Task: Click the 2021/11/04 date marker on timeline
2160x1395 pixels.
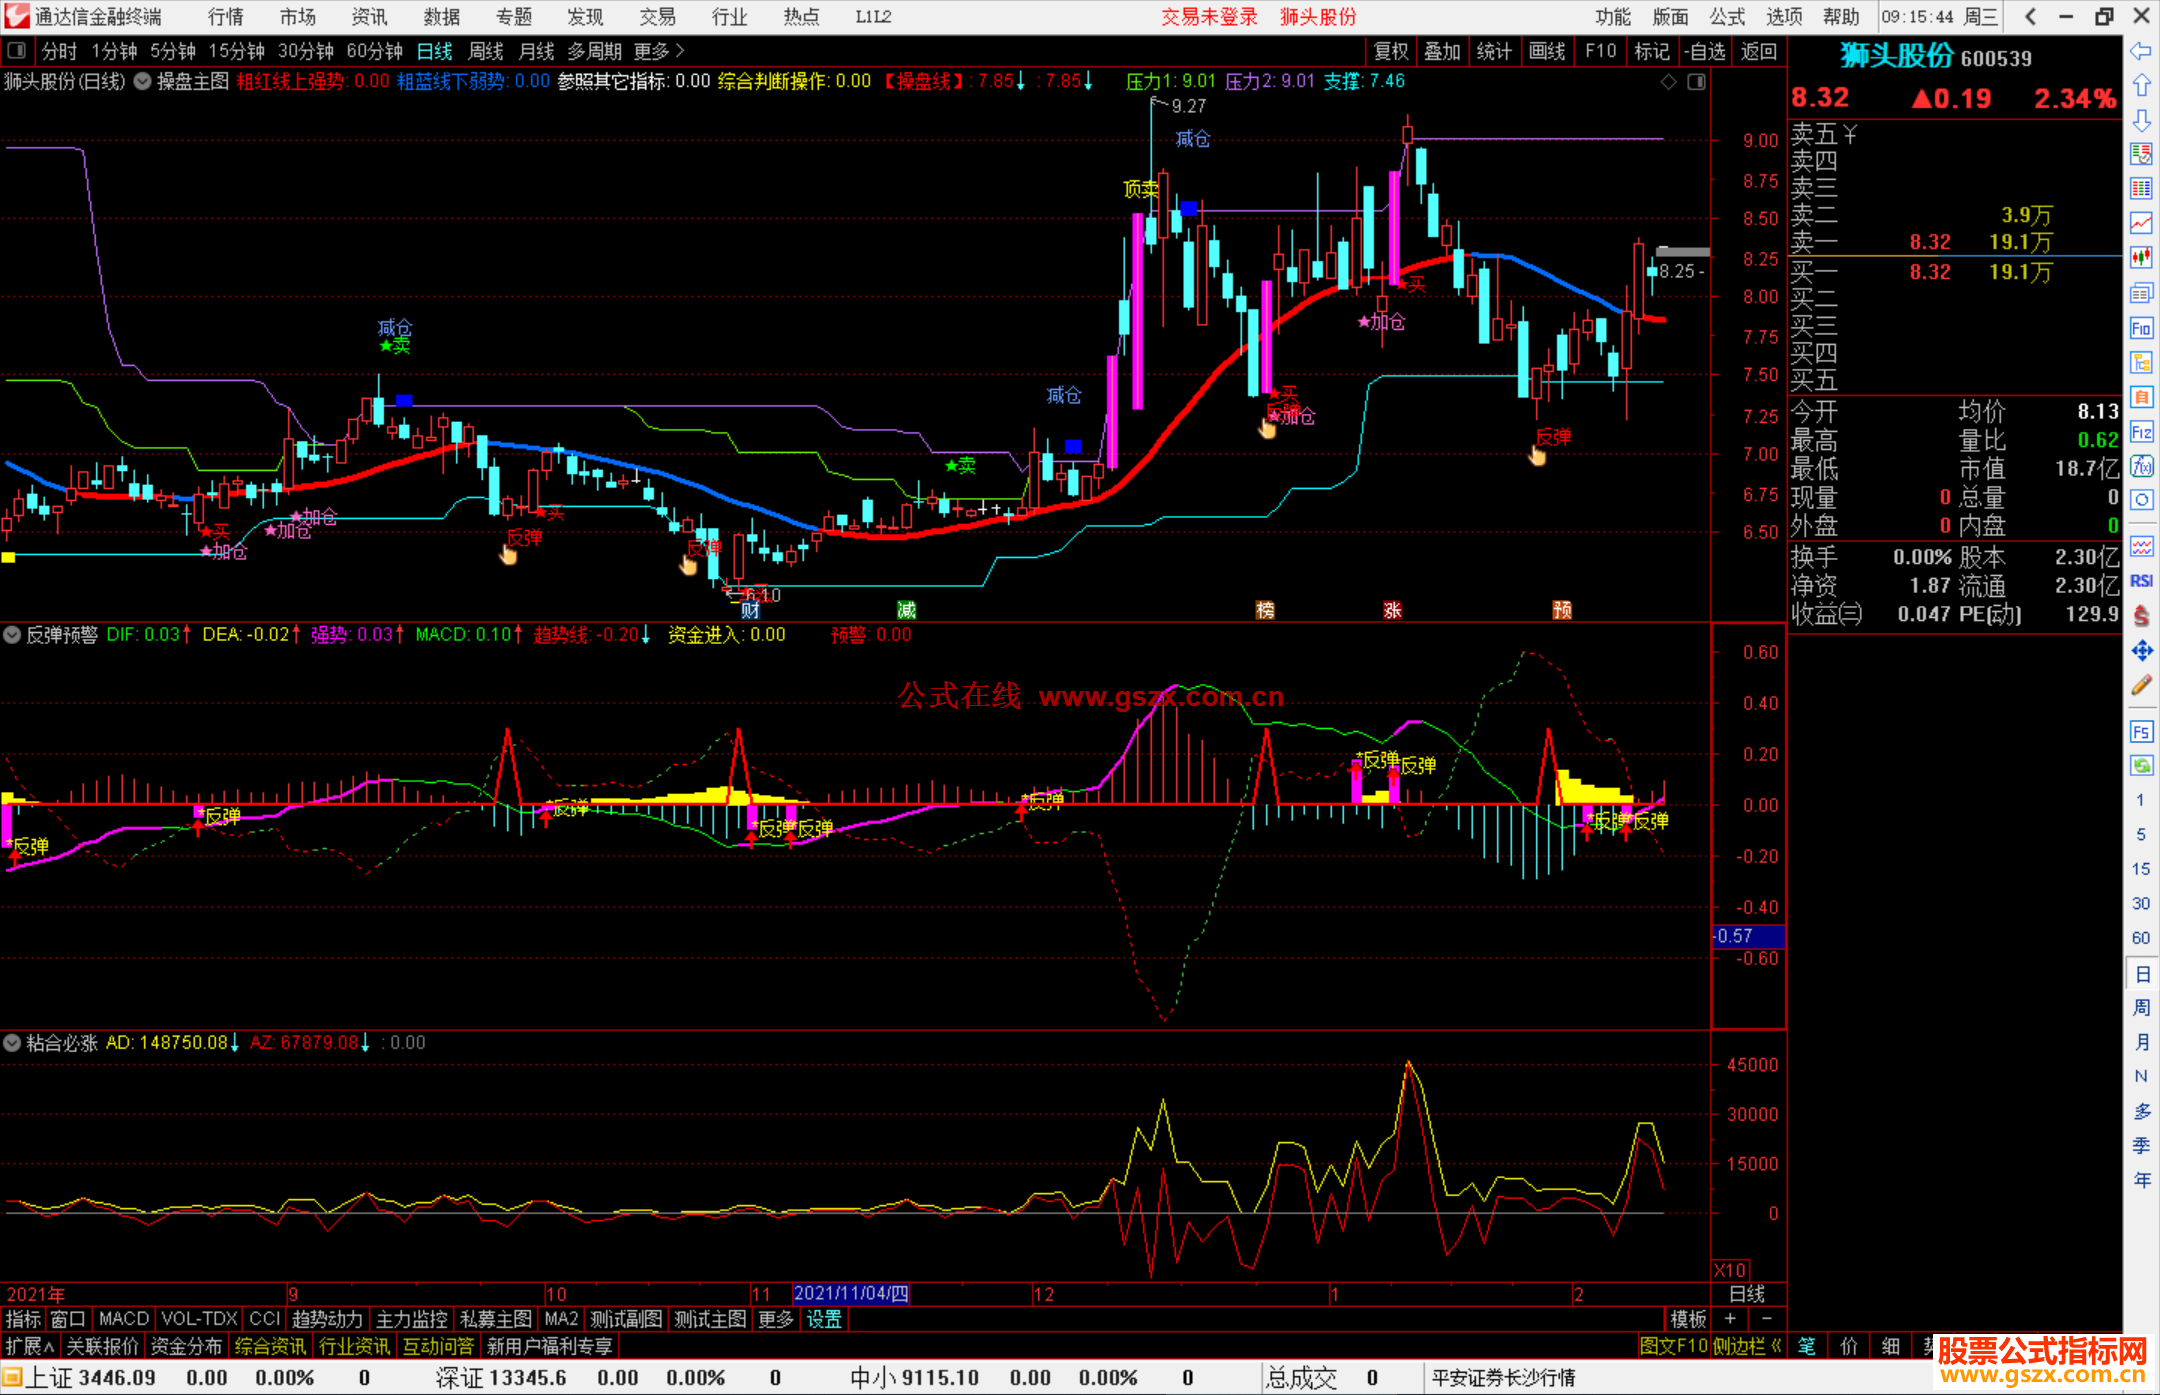Action: (851, 1293)
